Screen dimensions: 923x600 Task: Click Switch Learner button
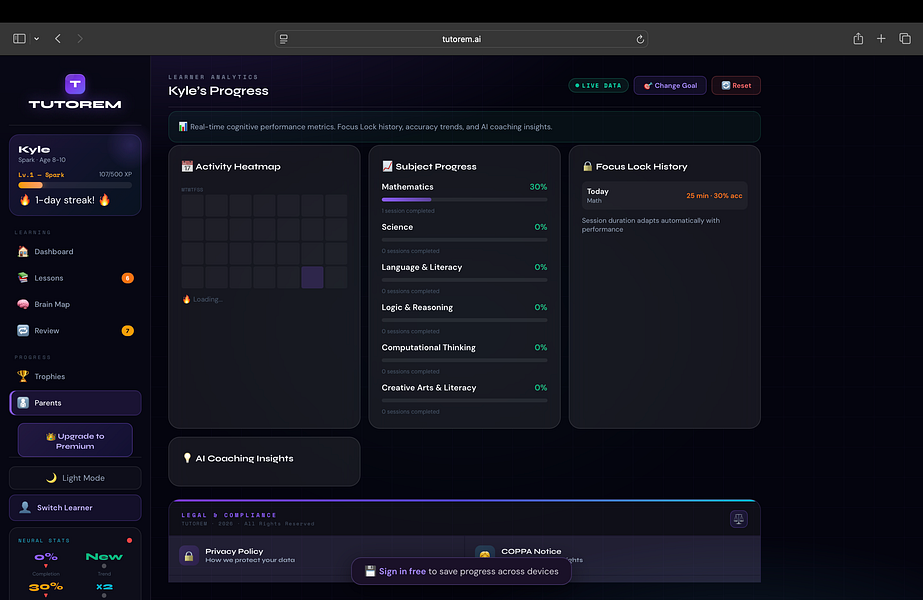75,508
